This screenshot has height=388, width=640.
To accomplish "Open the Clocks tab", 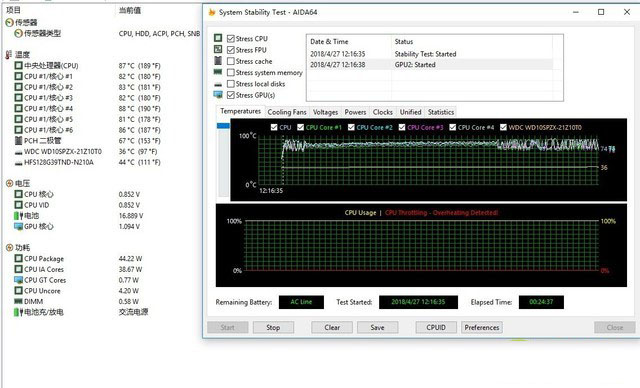I will [382, 112].
